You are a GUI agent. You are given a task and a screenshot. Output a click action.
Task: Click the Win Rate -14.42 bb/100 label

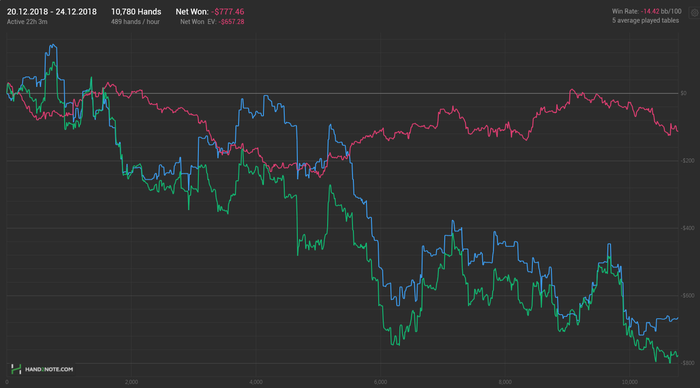pyautogui.click(x=646, y=11)
